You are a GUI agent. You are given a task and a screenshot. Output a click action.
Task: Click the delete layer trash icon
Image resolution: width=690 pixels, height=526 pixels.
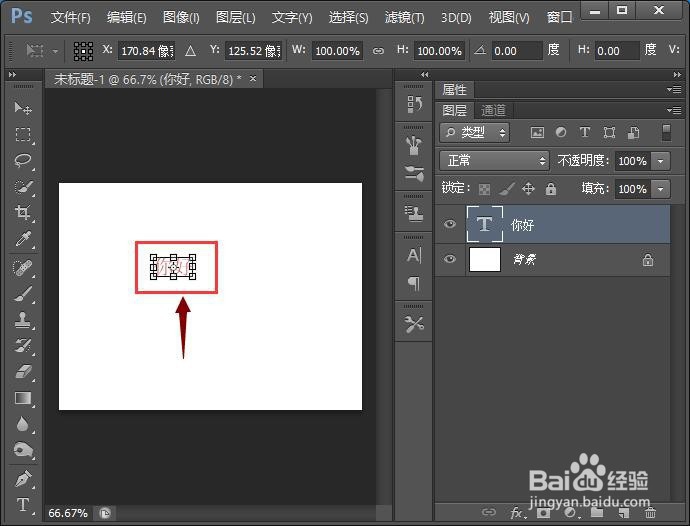[x=650, y=513]
